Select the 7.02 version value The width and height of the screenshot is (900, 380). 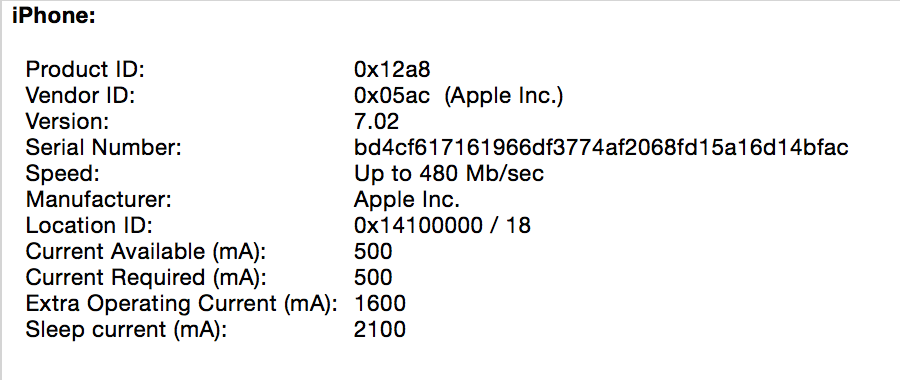tap(377, 122)
